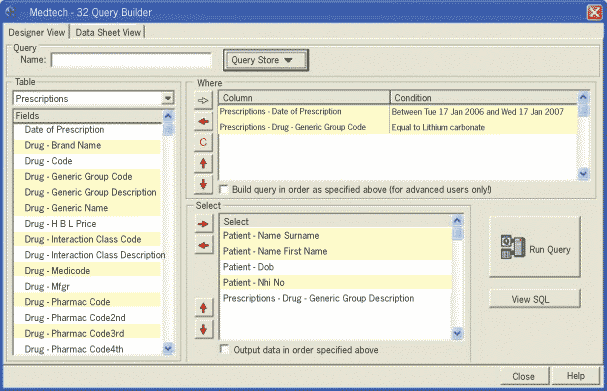Select 'Patient - Dob' in Select list

(x=336, y=267)
